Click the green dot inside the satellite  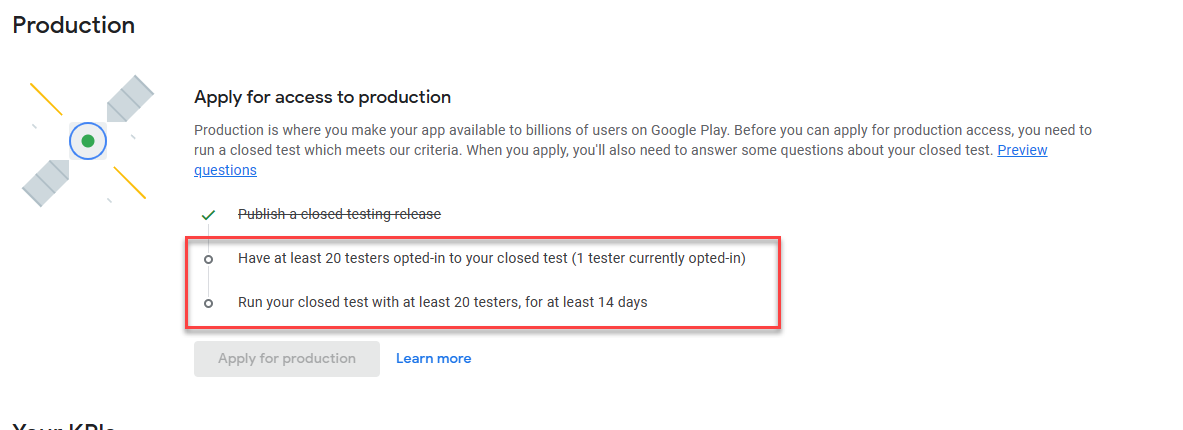(88, 141)
